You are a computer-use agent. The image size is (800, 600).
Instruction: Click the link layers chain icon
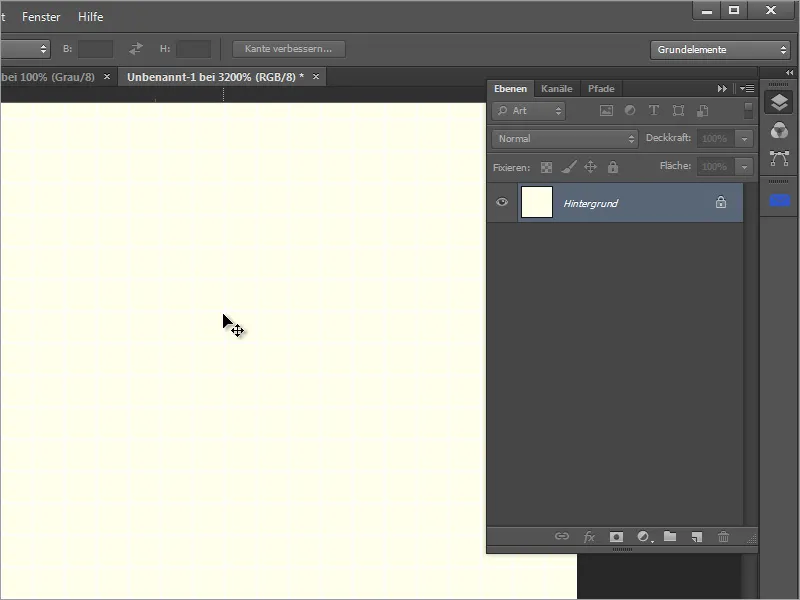(562, 536)
